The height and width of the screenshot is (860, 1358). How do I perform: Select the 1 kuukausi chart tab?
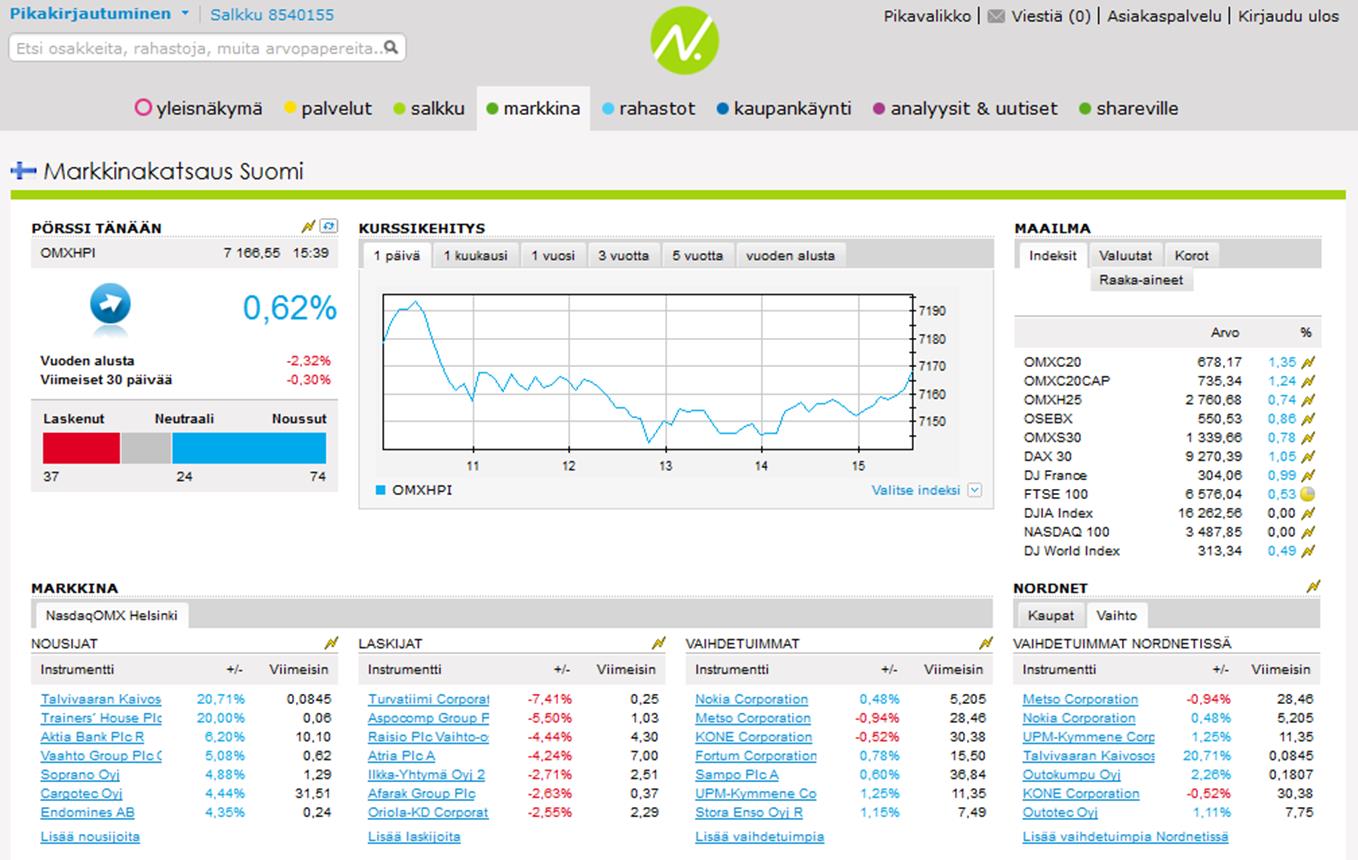pos(476,255)
